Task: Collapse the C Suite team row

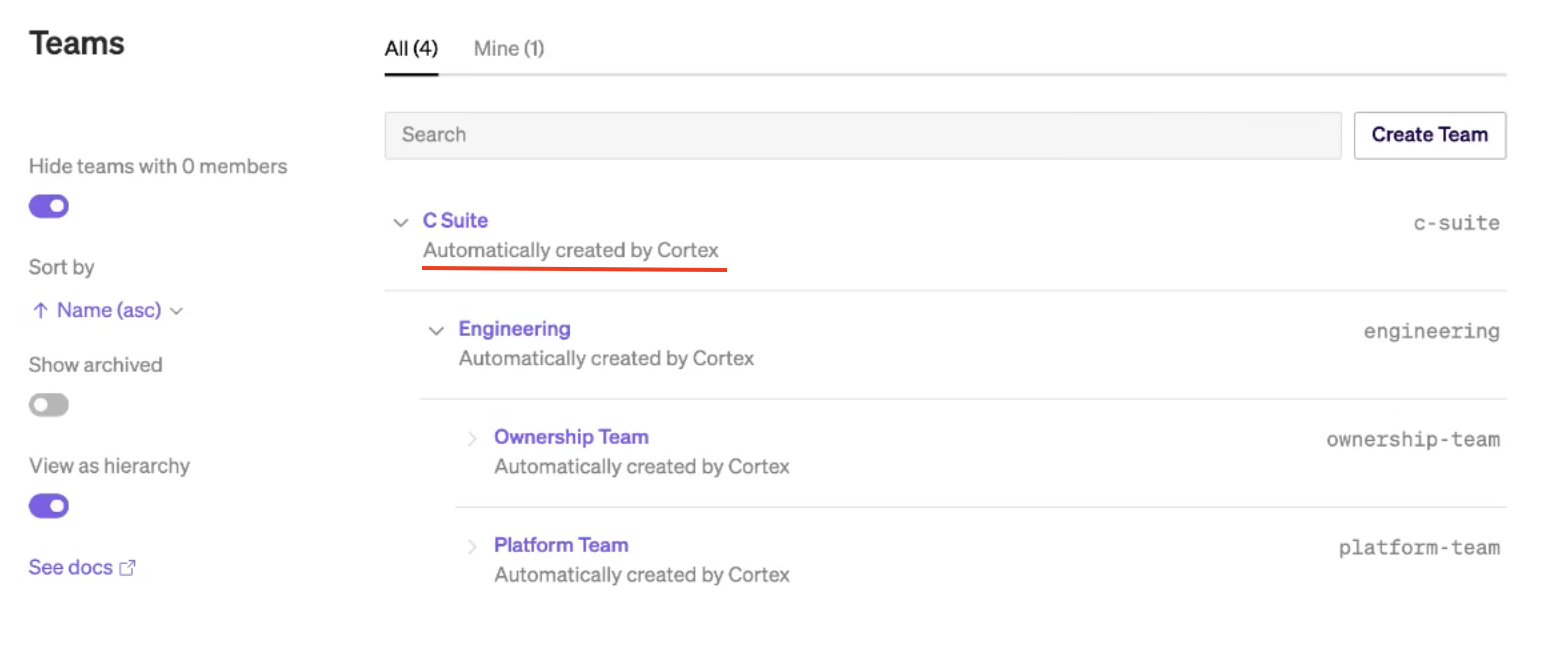Action: click(x=401, y=222)
